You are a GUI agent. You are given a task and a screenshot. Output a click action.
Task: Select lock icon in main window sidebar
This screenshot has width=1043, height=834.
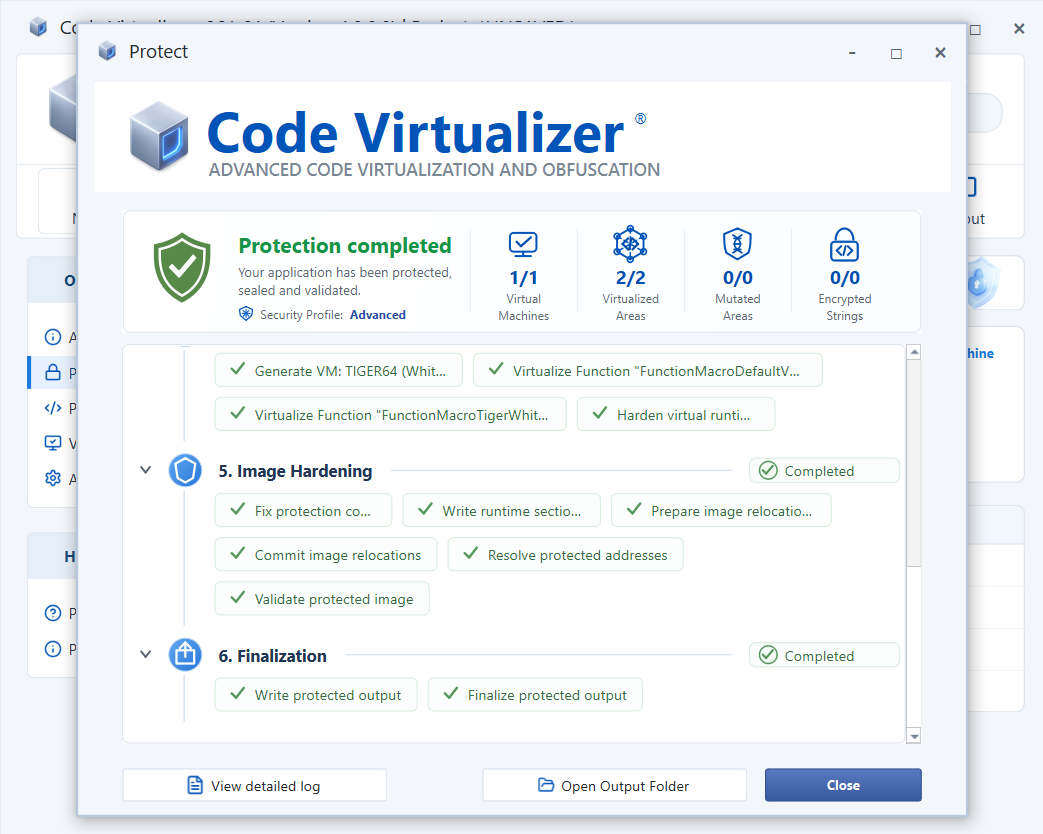coord(53,372)
